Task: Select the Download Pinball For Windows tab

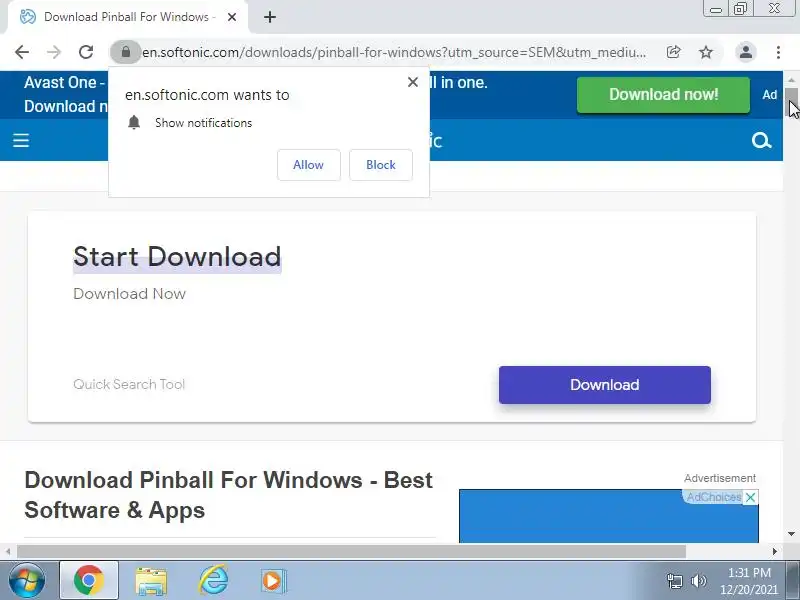Action: coord(128,17)
